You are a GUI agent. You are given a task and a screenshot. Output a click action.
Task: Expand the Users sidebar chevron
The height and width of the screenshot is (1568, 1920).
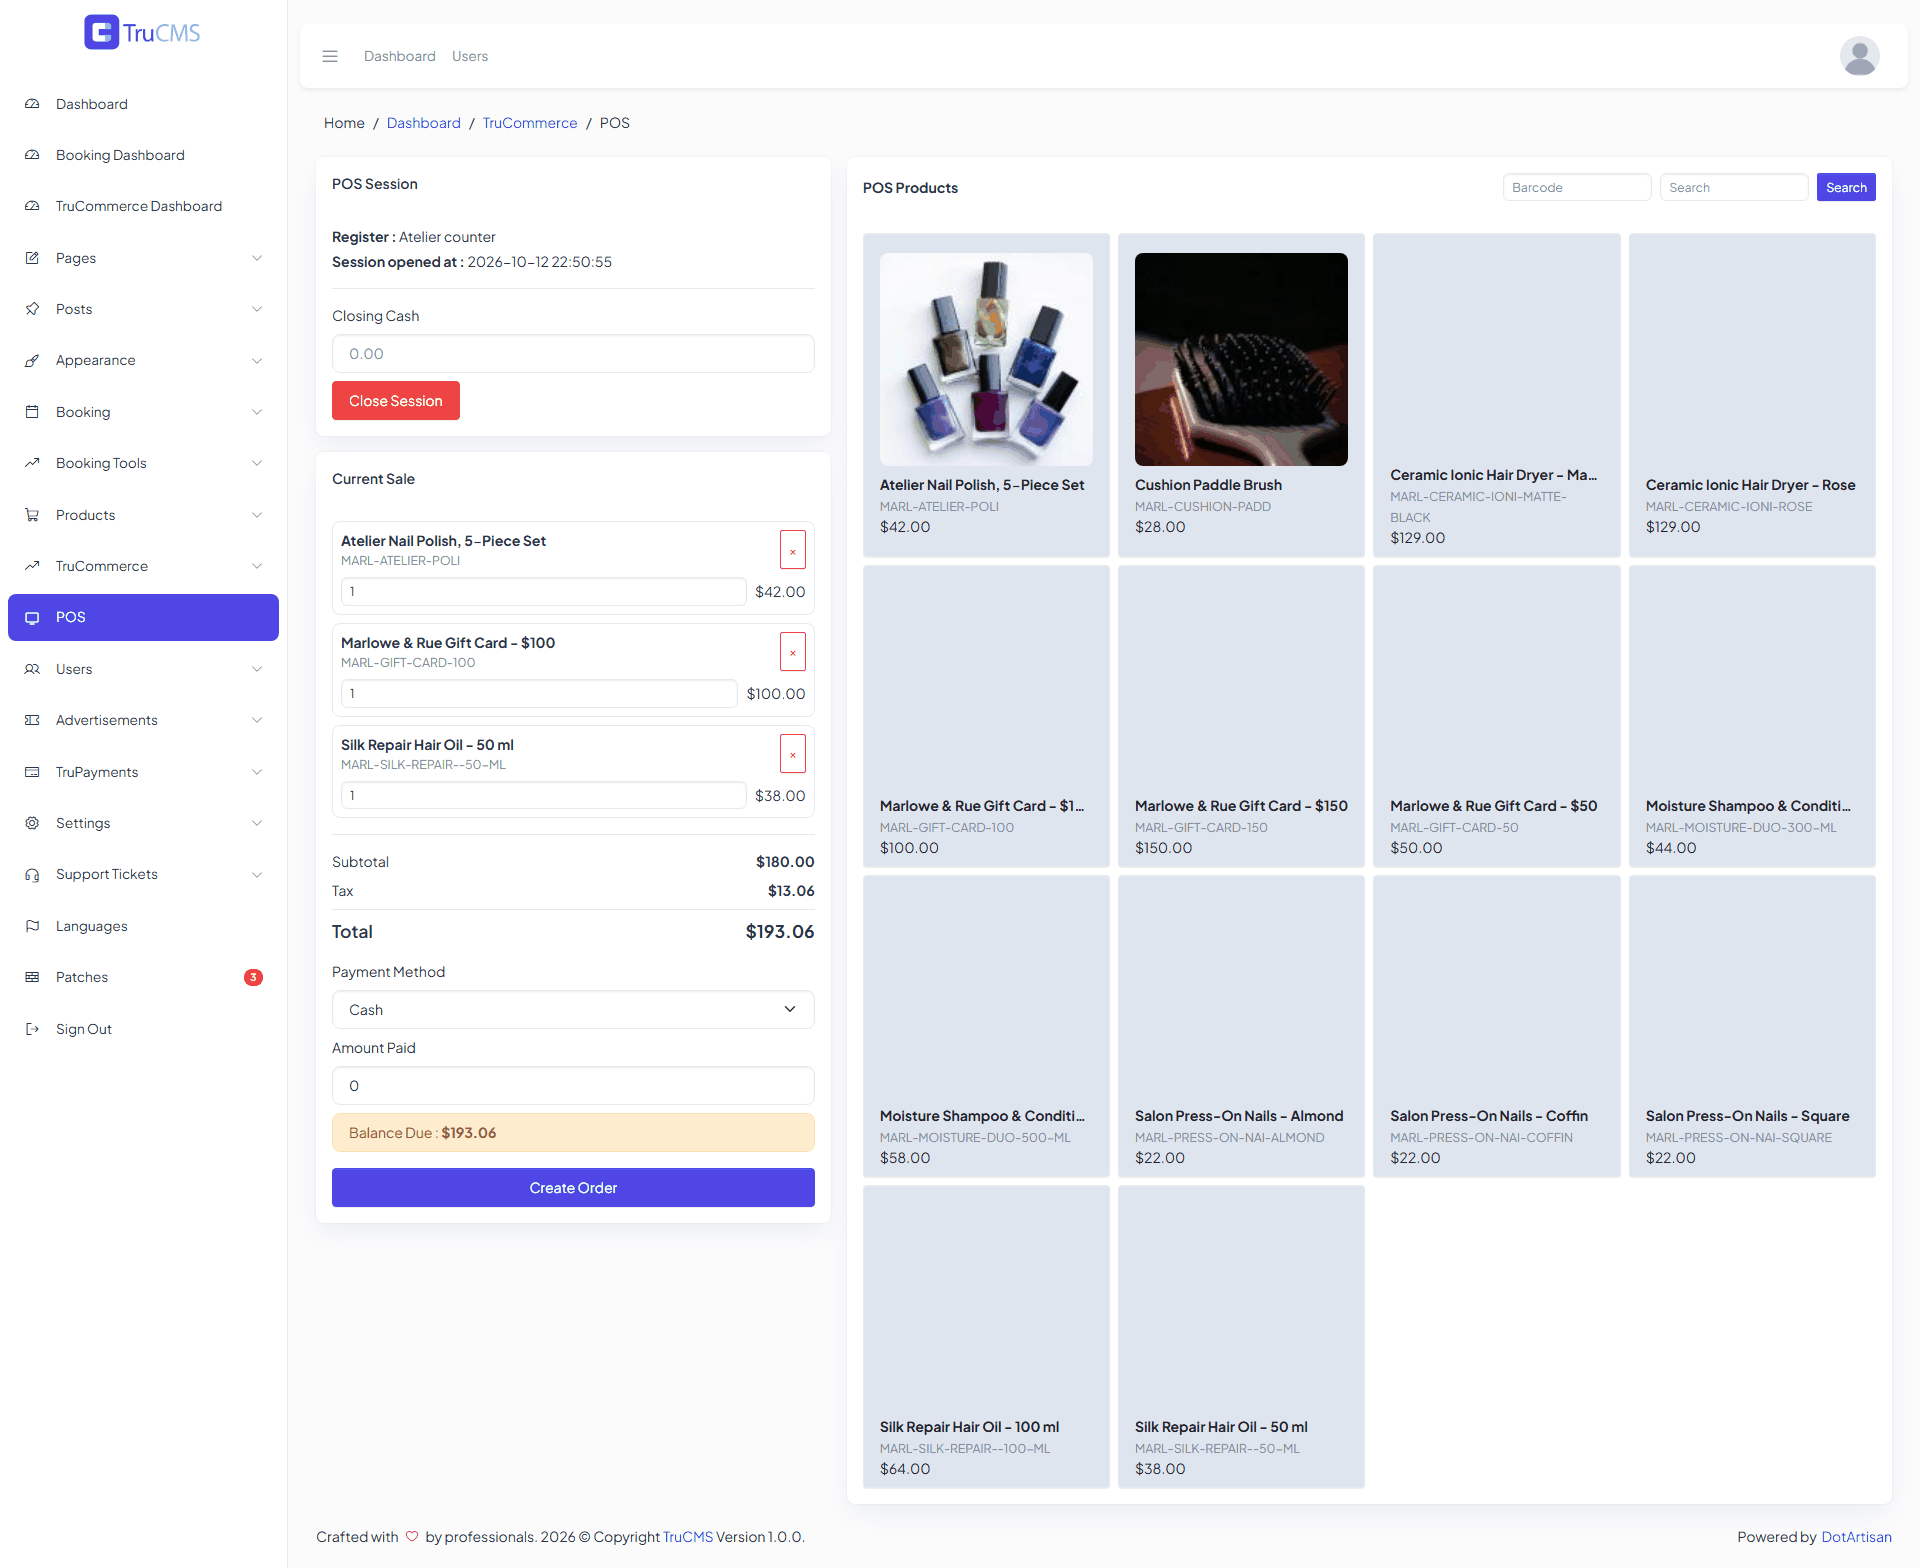pos(257,669)
